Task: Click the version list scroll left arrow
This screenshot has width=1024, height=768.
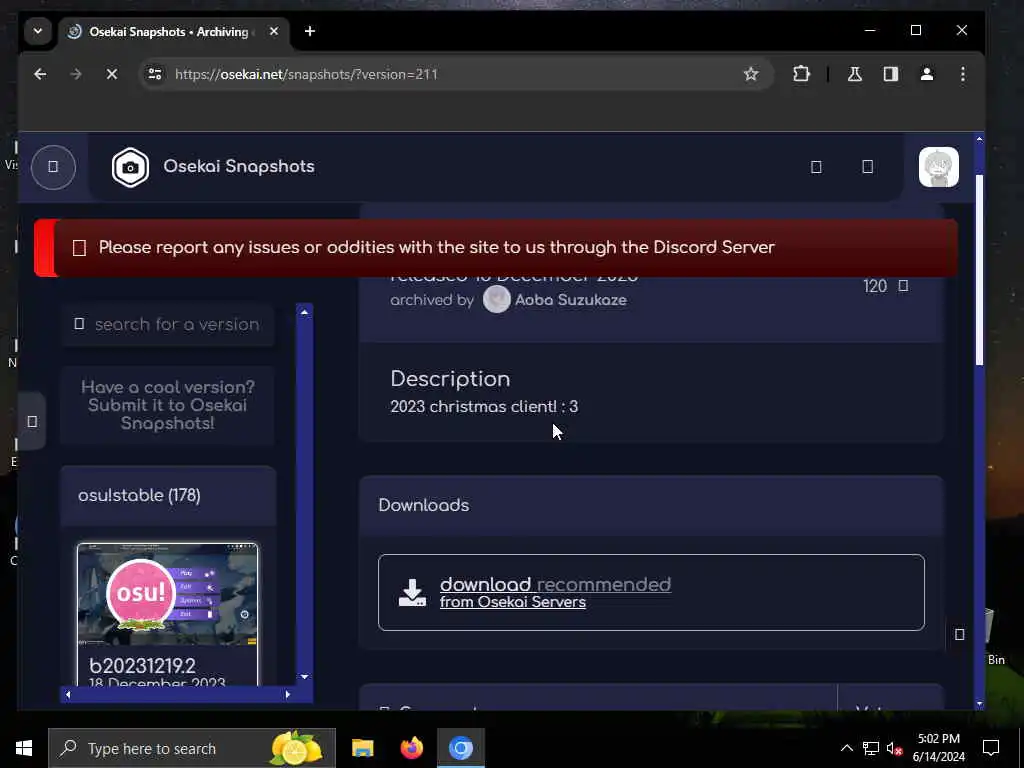Action: (68, 695)
